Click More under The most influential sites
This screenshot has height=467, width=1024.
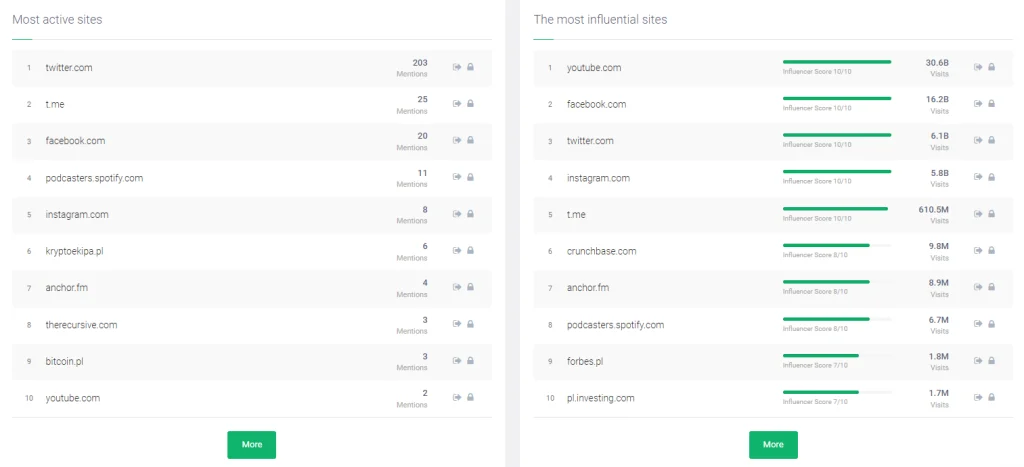pos(773,445)
